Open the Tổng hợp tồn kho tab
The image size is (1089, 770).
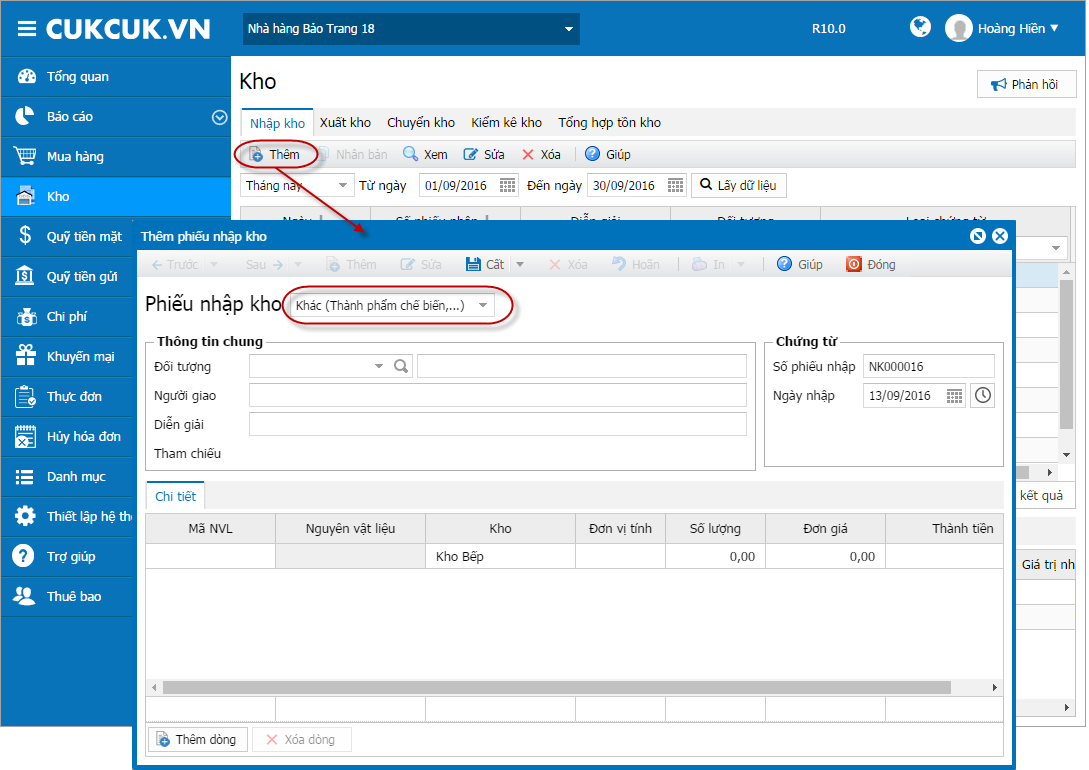pos(609,123)
